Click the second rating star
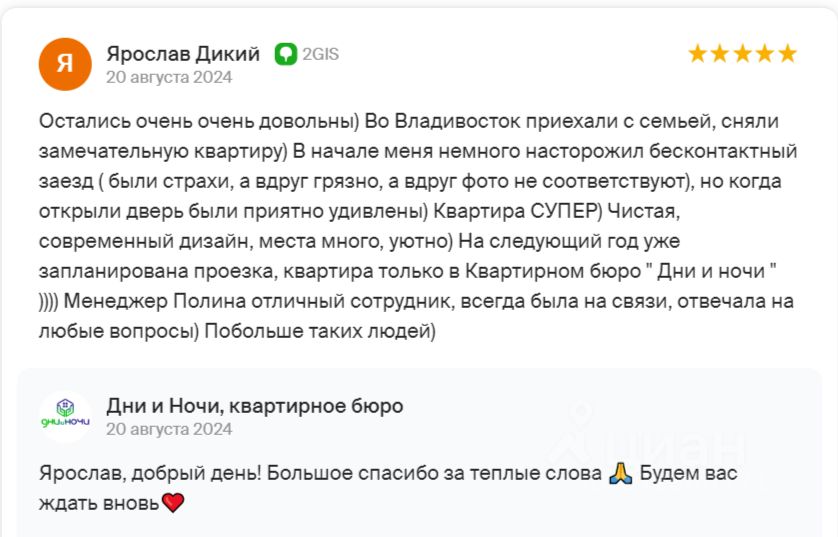The height and width of the screenshot is (537, 838). click(720, 54)
